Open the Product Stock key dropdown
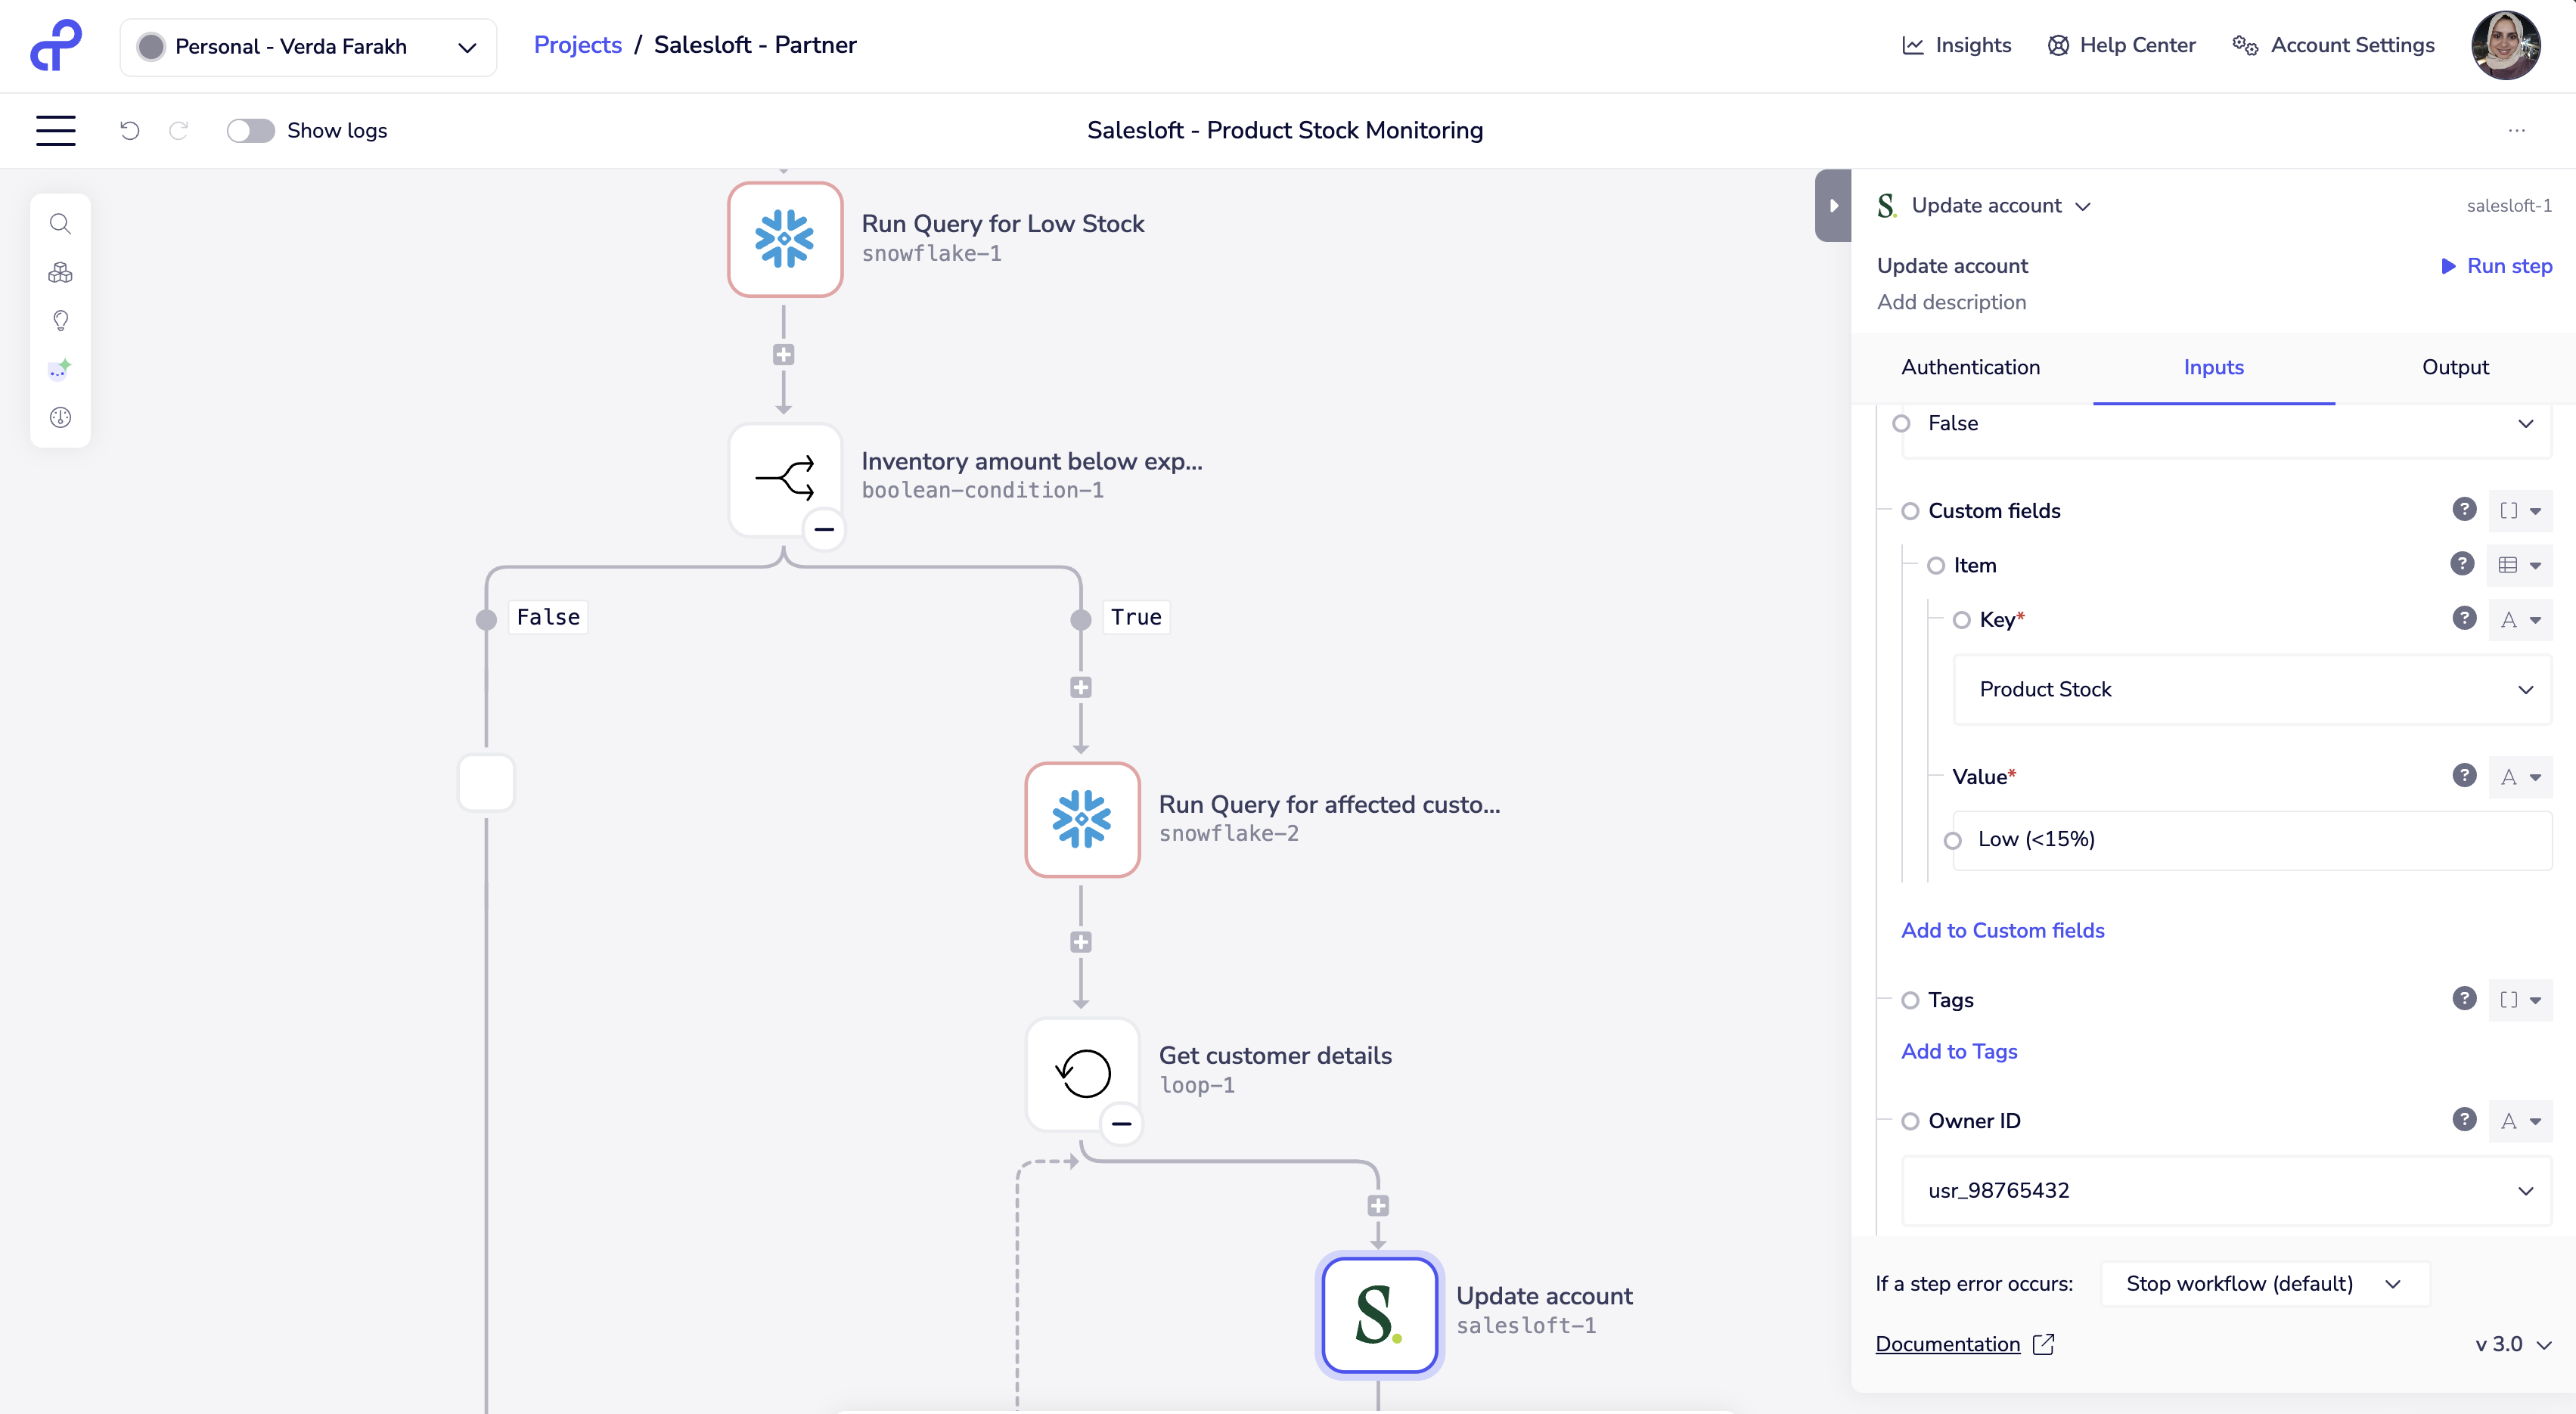The width and height of the screenshot is (2576, 1414). [2252, 689]
